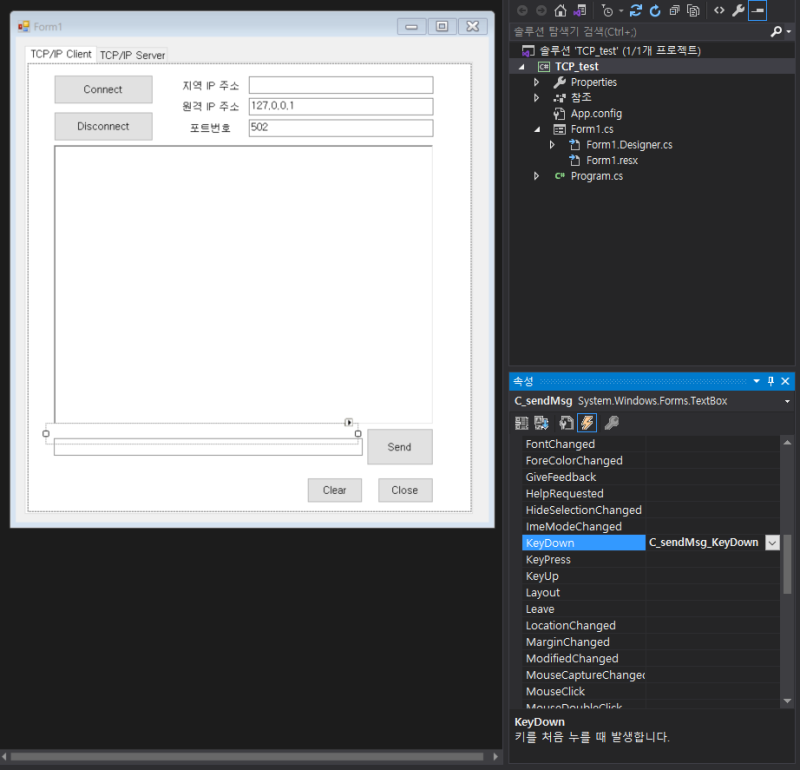Click the Categorized view icon in Properties
Viewport: 800px width, 770px height.
point(521,423)
